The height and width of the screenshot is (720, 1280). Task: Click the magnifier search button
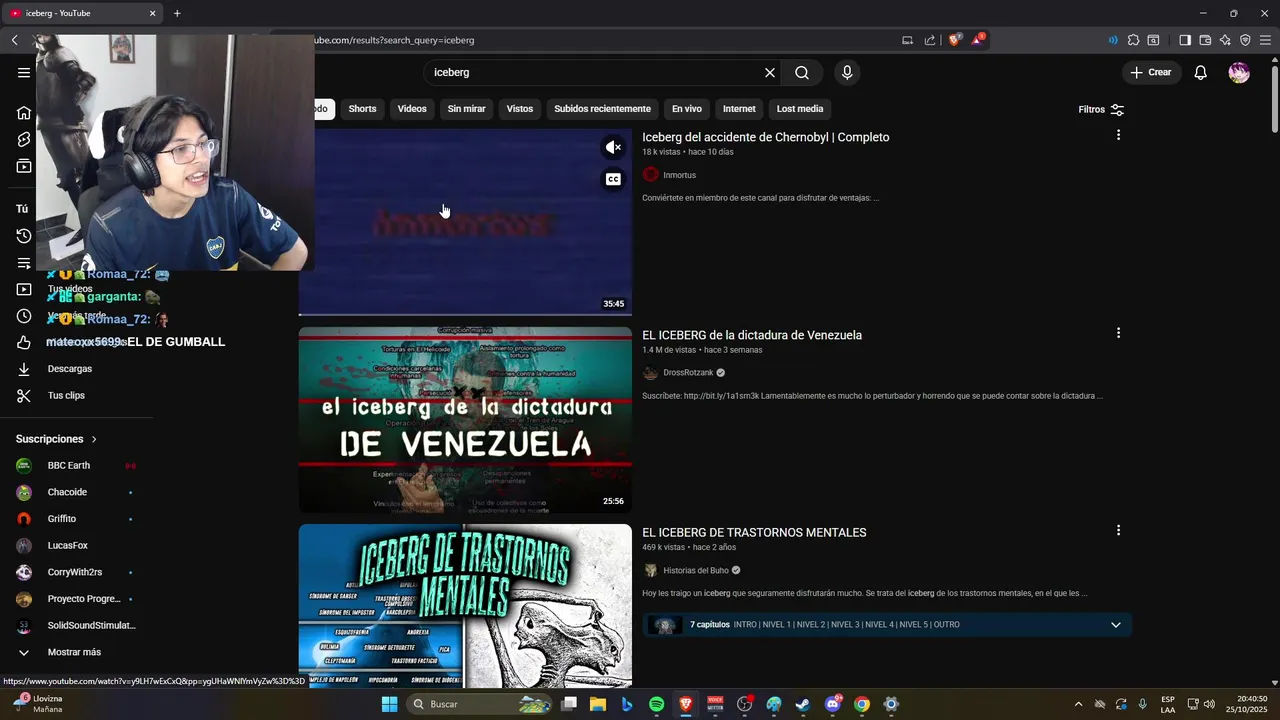[802, 72]
